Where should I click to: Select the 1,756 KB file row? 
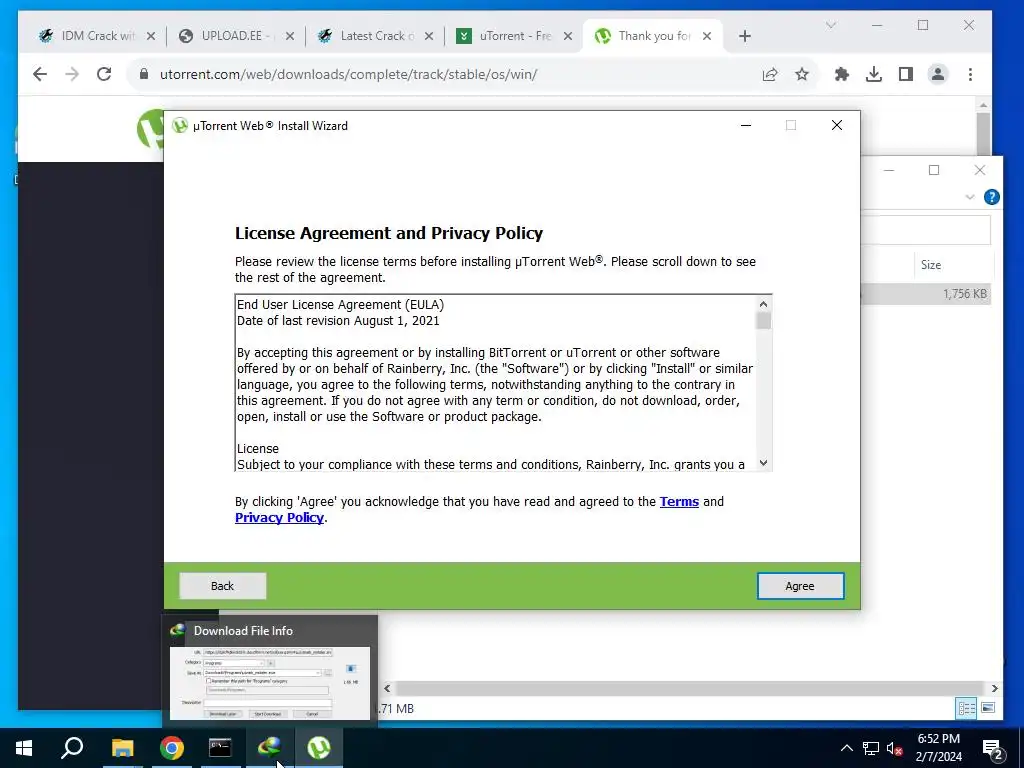[927, 294]
